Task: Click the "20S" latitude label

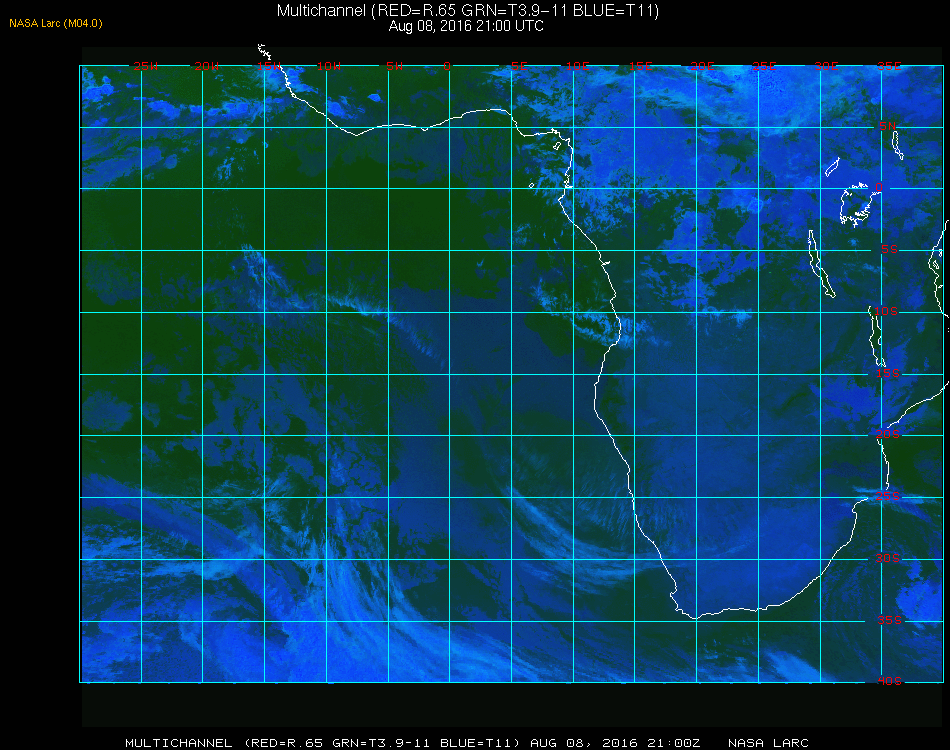Action: [x=888, y=434]
